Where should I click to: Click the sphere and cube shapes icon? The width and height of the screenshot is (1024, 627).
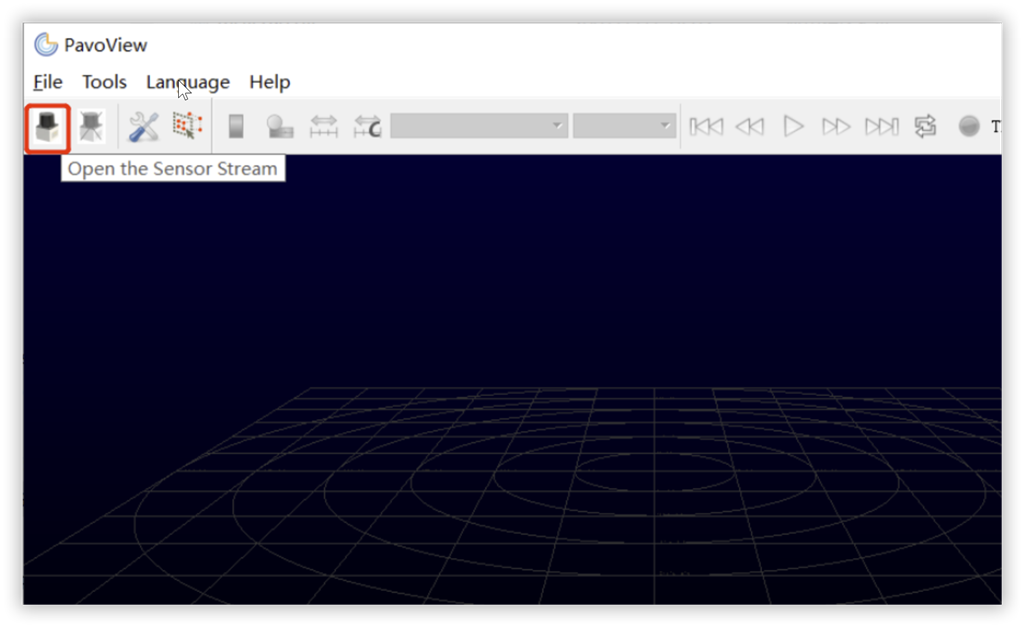pyautogui.click(x=280, y=126)
